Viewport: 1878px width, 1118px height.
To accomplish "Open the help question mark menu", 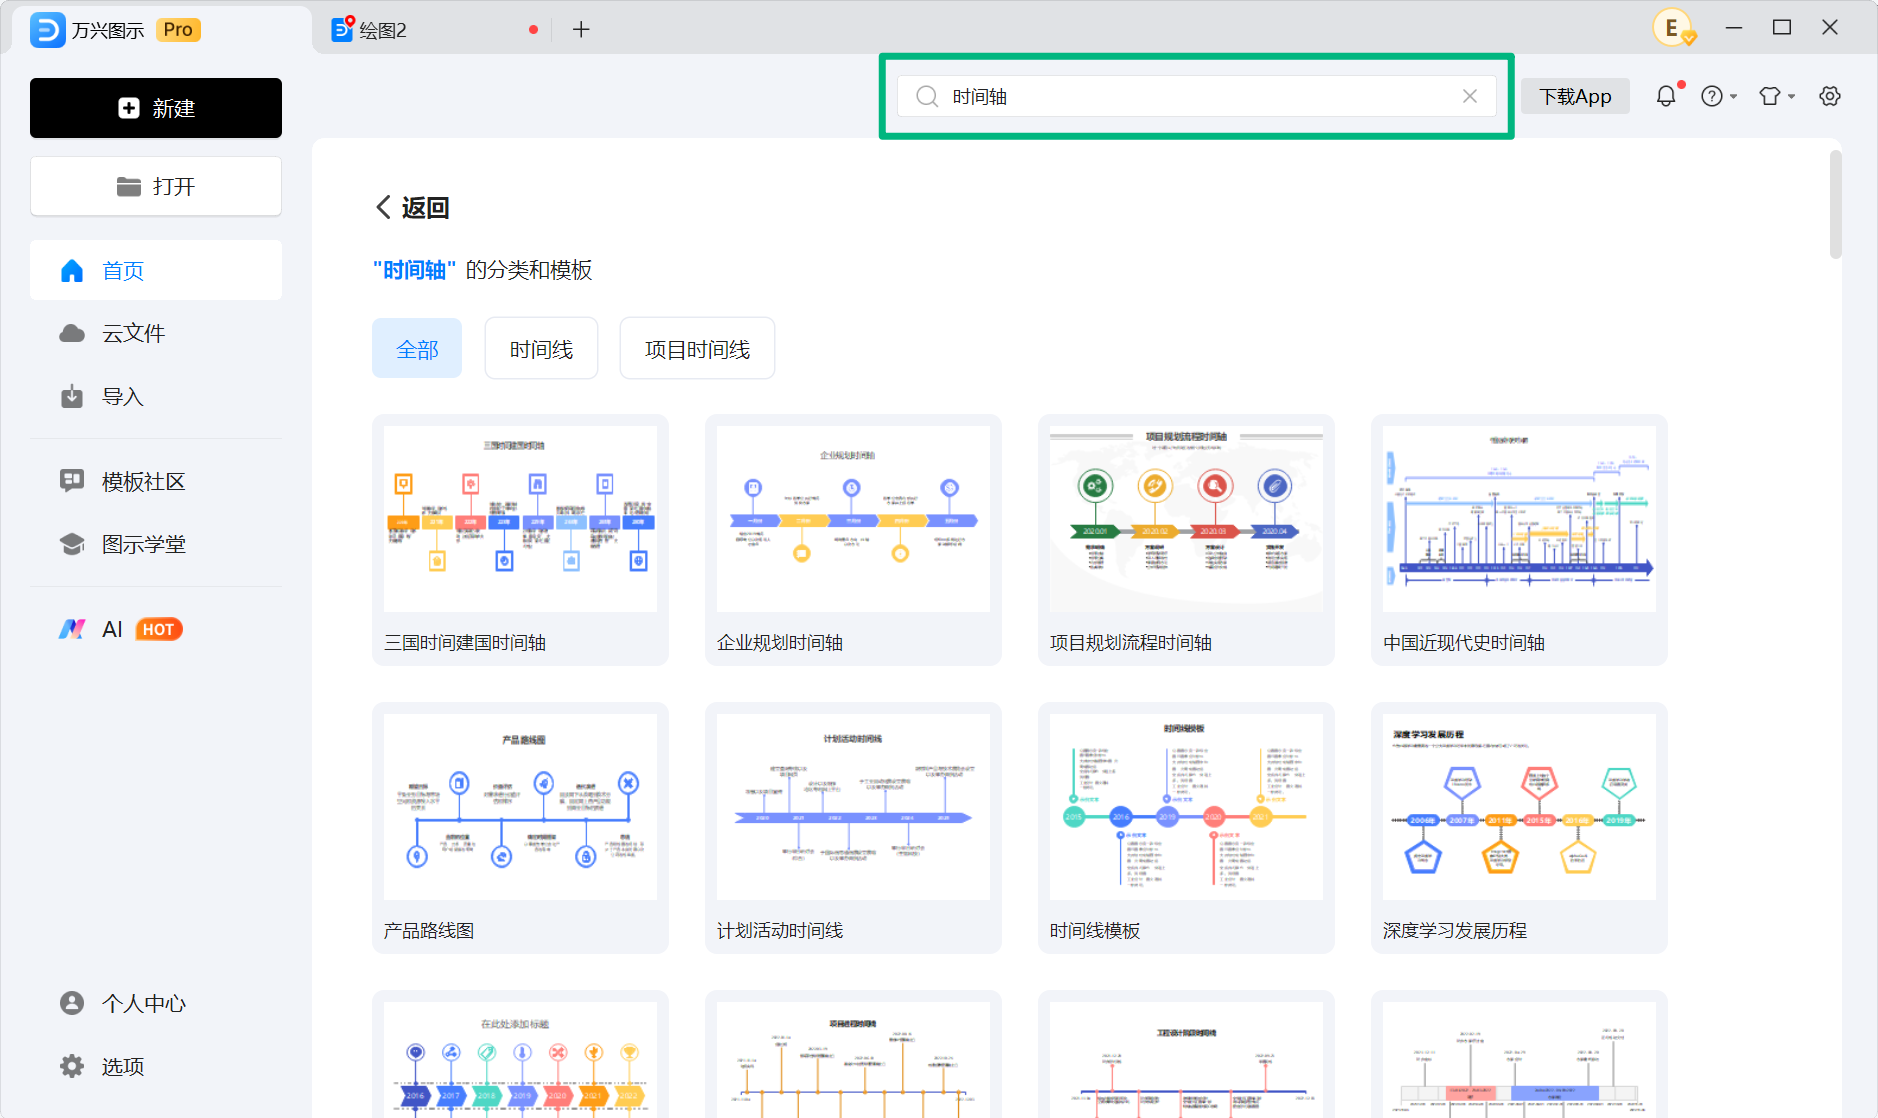I will (x=1719, y=96).
